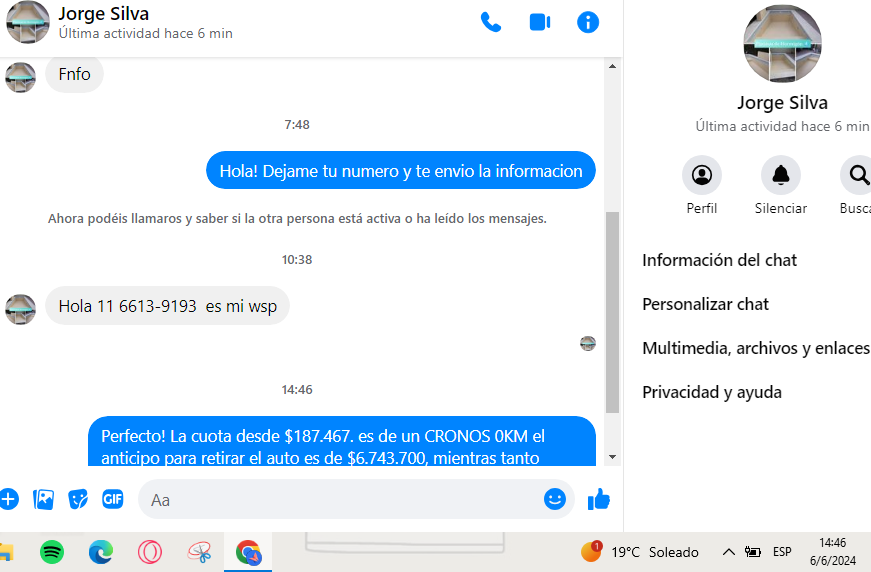Open the plus more-actions menu
Viewport: 871px width, 572px height.
pyautogui.click(x=8, y=499)
